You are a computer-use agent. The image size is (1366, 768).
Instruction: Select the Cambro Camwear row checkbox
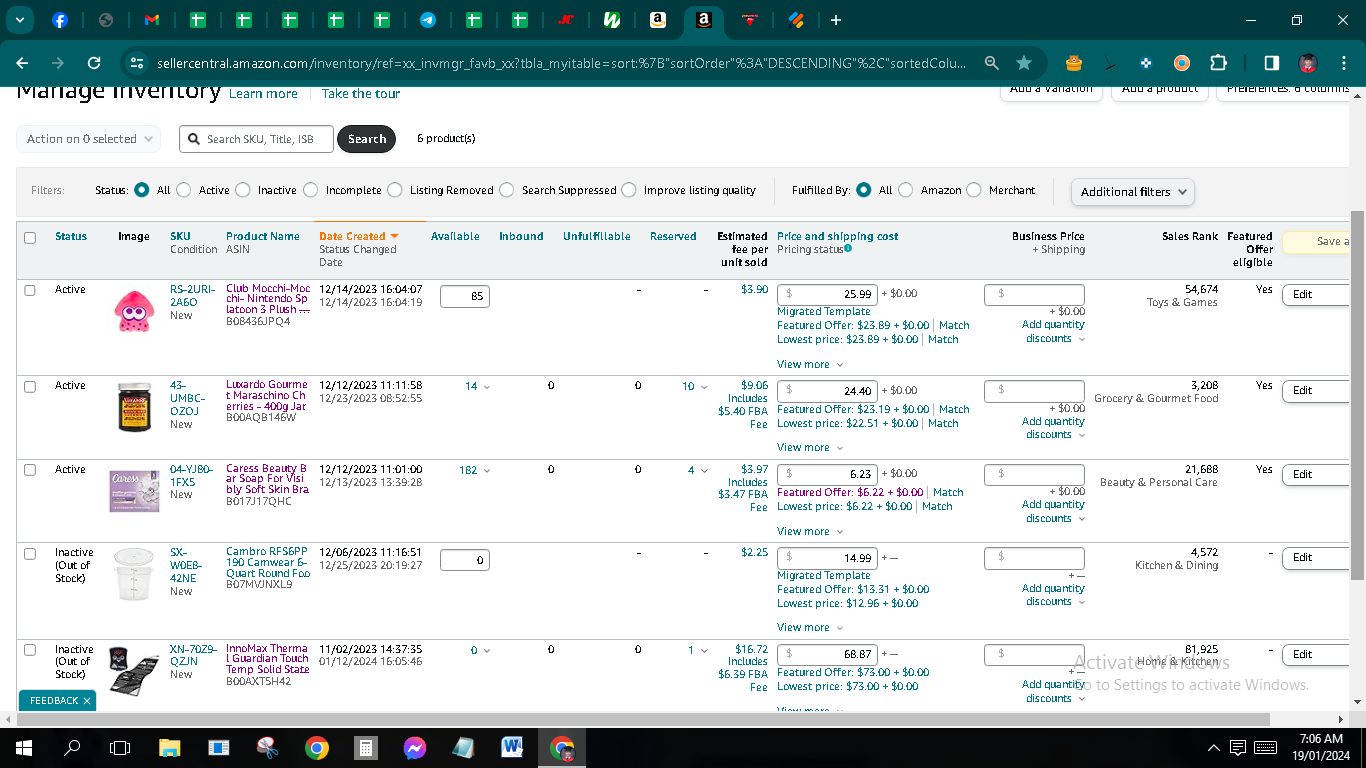30,553
